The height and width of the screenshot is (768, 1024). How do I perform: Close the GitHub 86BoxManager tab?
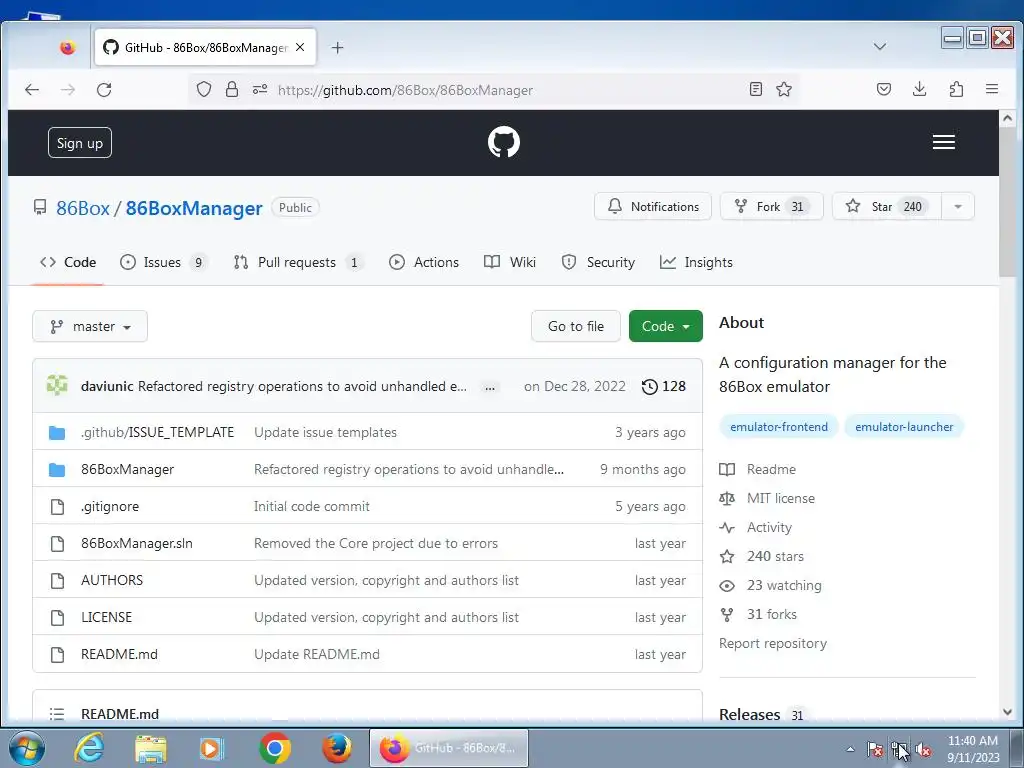click(300, 48)
